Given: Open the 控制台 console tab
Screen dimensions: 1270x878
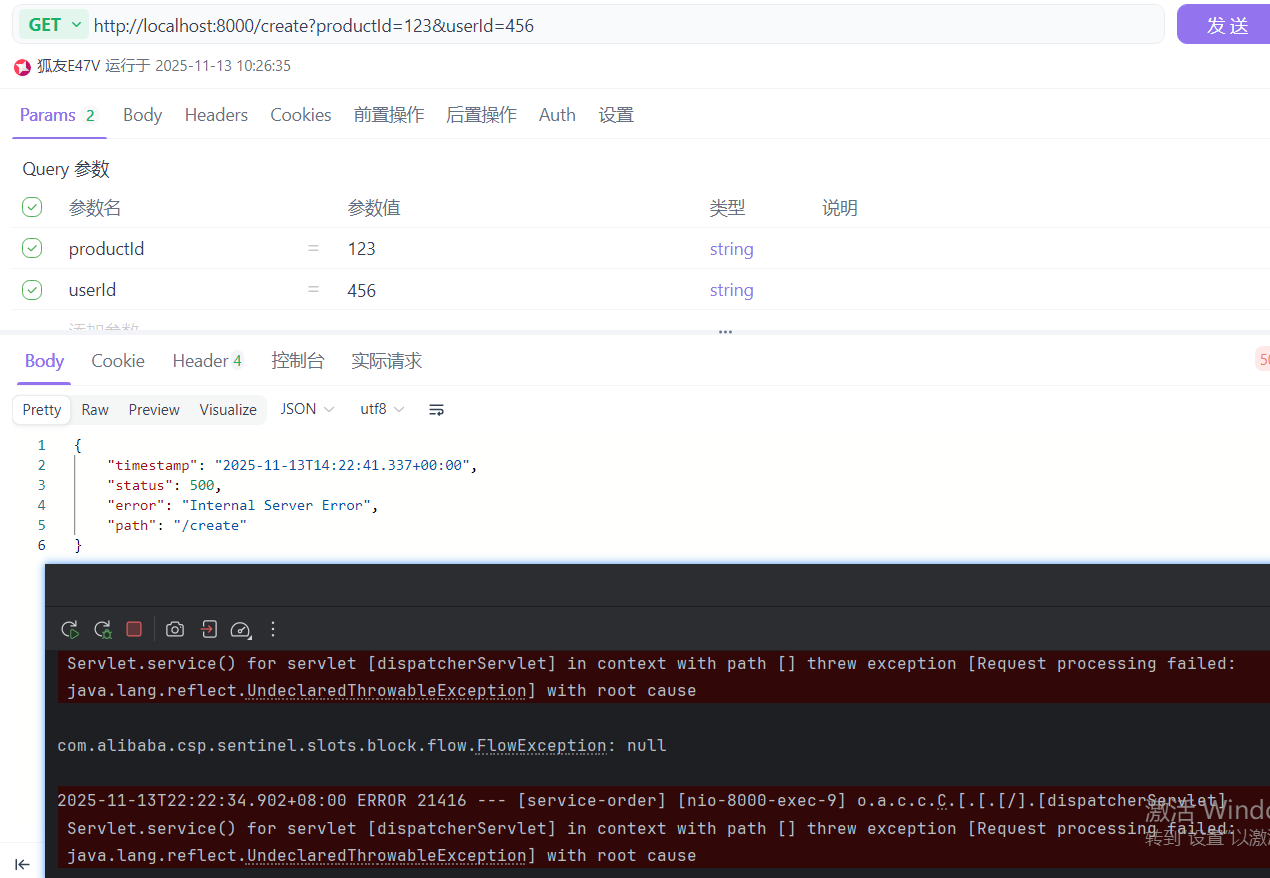Looking at the screenshot, I should tap(298, 361).
